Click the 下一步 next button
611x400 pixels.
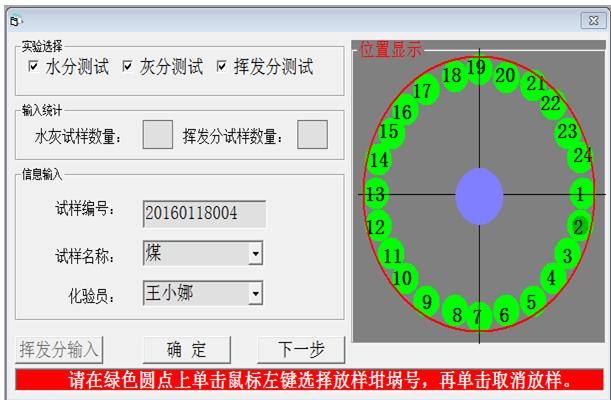click(301, 349)
